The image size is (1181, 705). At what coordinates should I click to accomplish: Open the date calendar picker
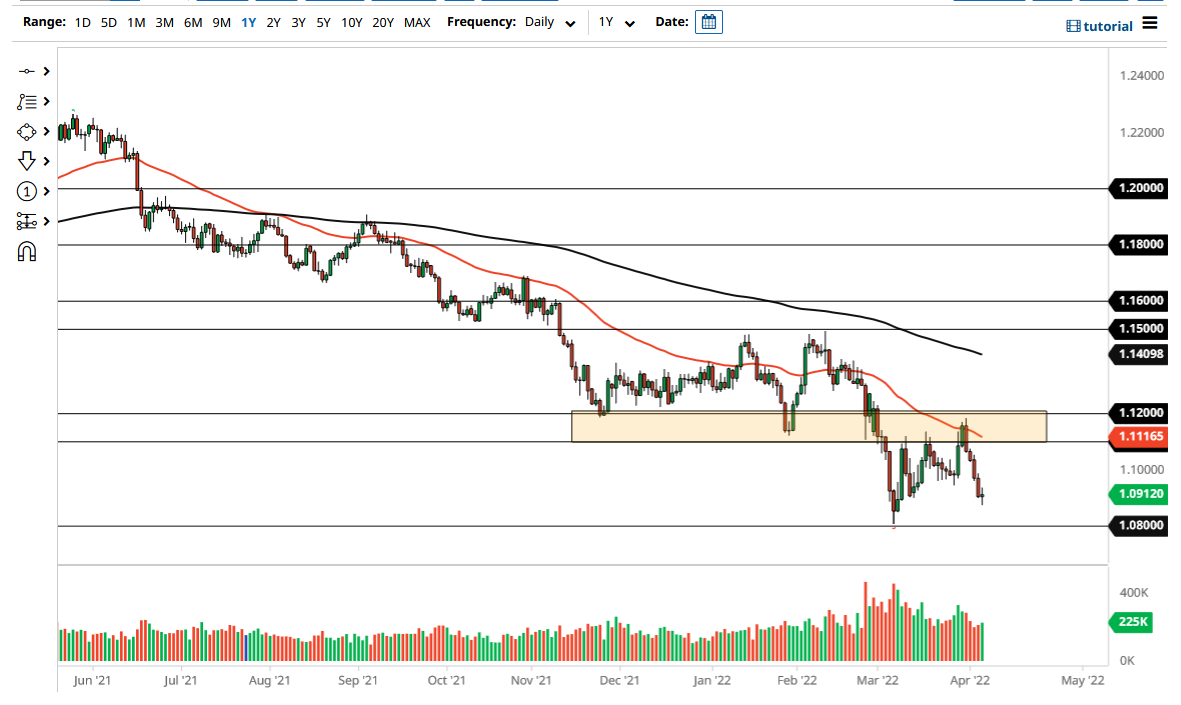click(x=708, y=21)
